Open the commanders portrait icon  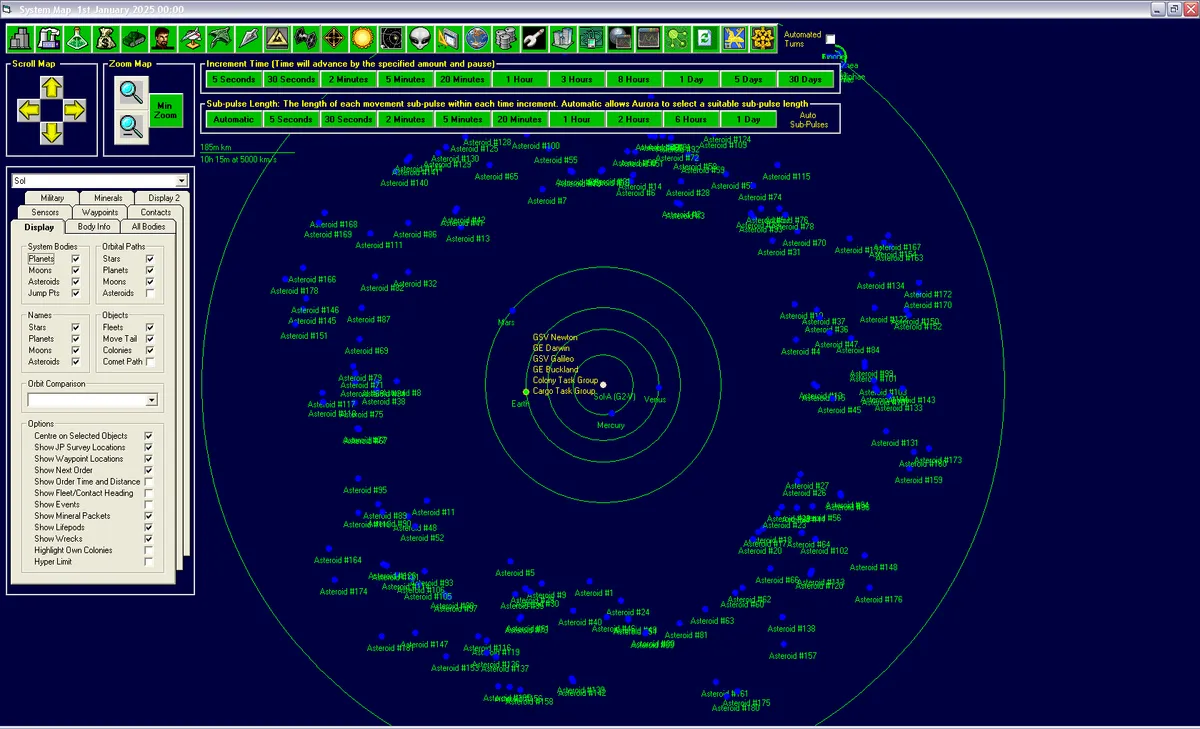(x=163, y=38)
